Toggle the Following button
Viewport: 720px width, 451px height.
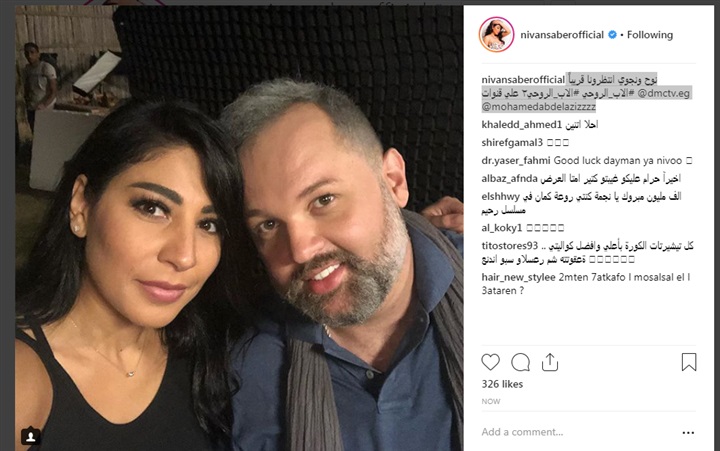click(650, 34)
